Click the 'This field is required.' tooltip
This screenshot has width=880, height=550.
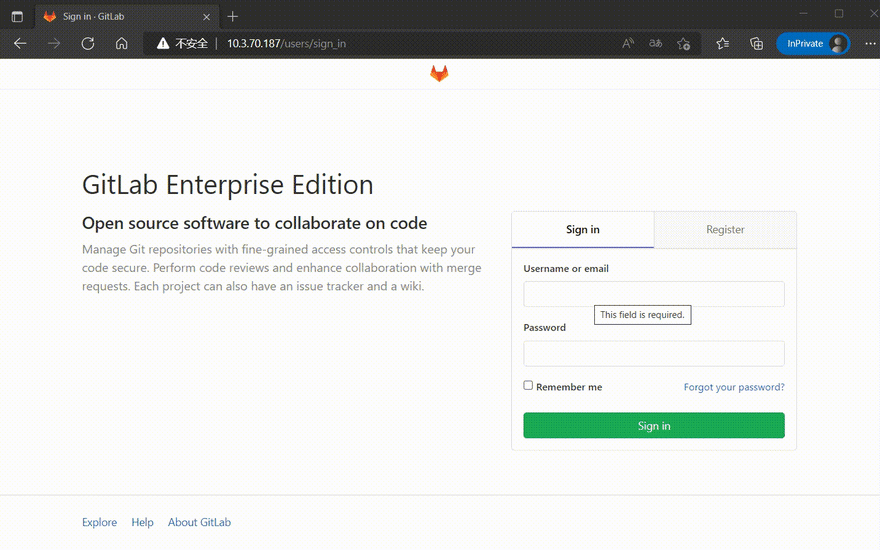(643, 315)
